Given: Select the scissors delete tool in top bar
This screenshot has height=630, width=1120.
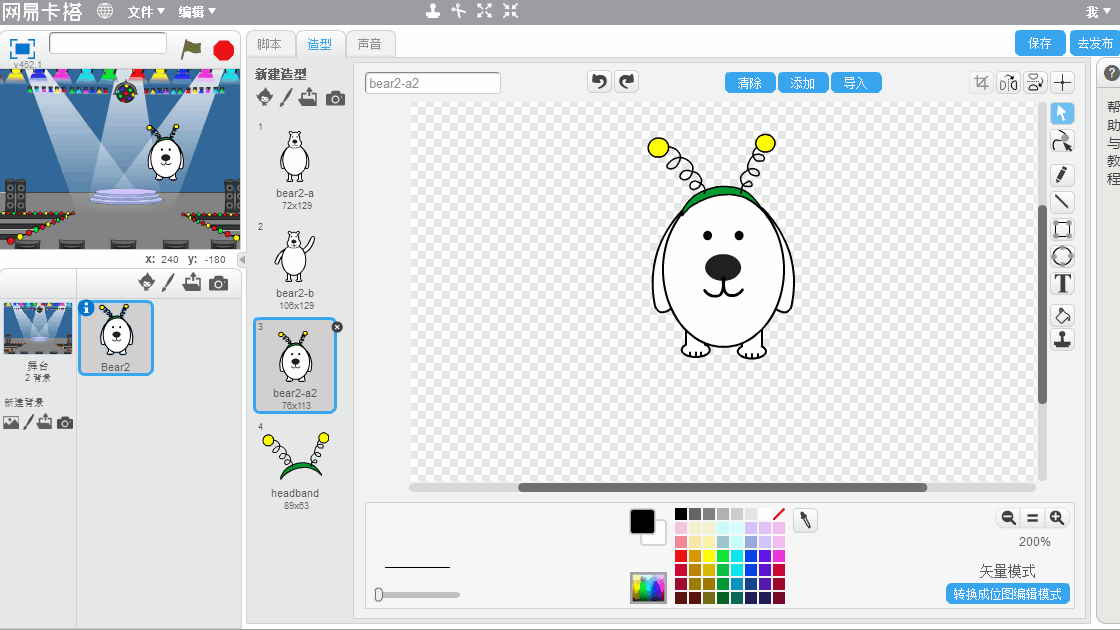Looking at the screenshot, I should pyautogui.click(x=459, y=11).
